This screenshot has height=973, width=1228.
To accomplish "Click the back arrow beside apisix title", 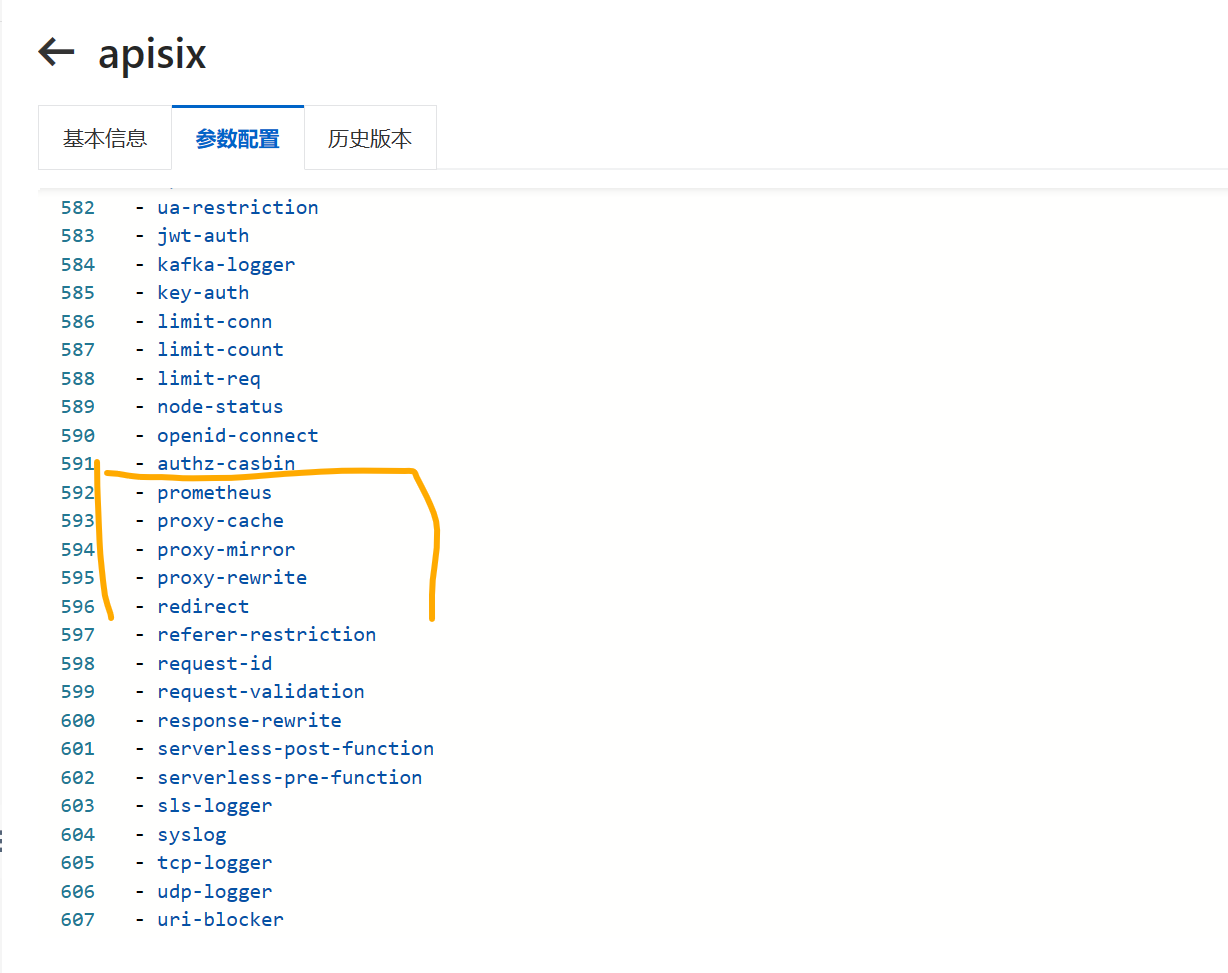I will coord(55,53).
